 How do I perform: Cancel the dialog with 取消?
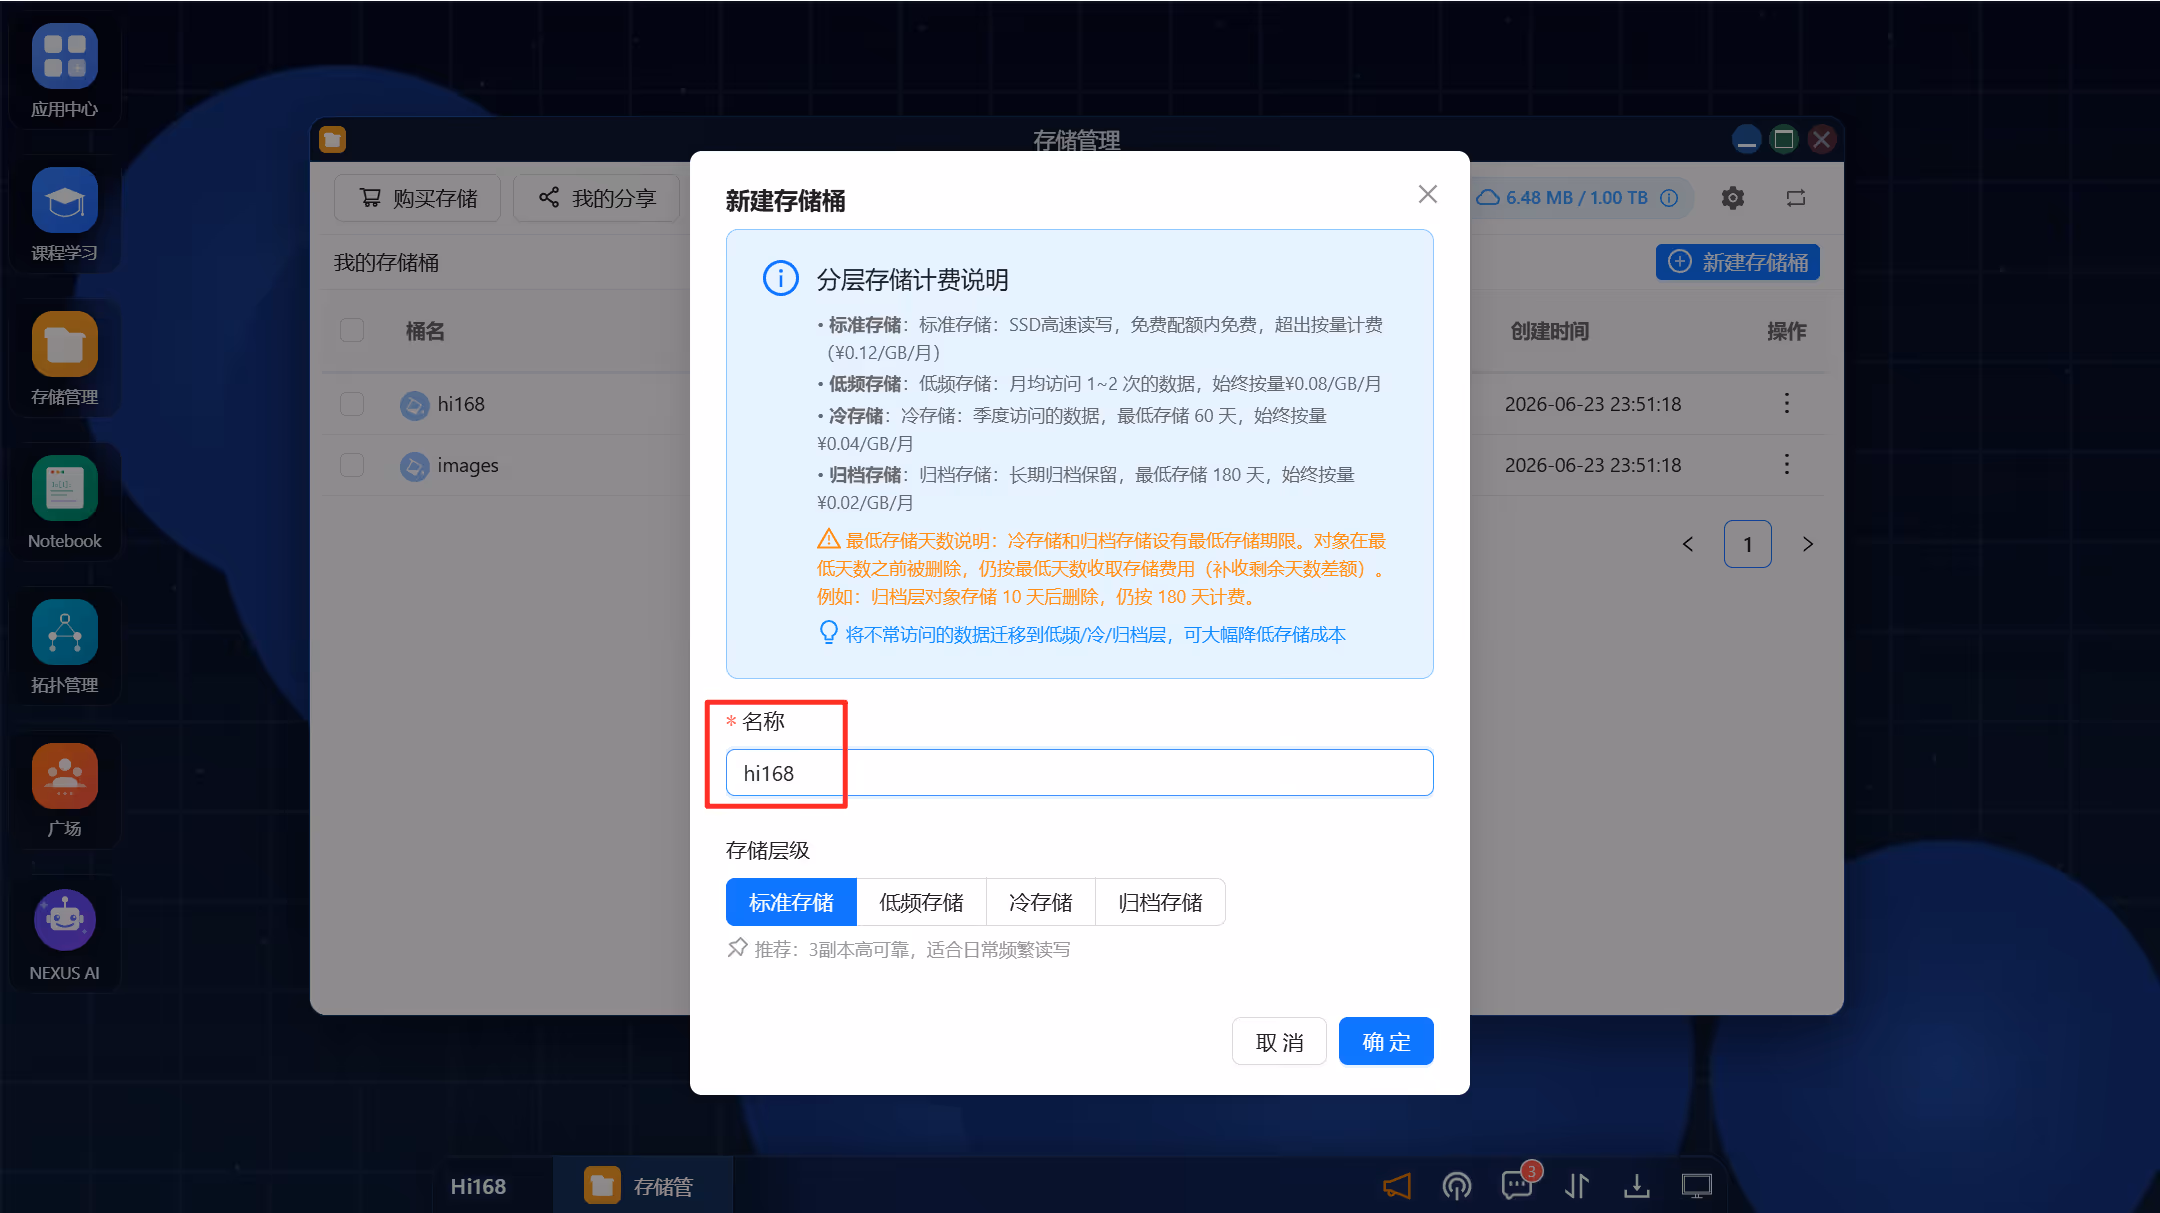coord(1279,1041)
